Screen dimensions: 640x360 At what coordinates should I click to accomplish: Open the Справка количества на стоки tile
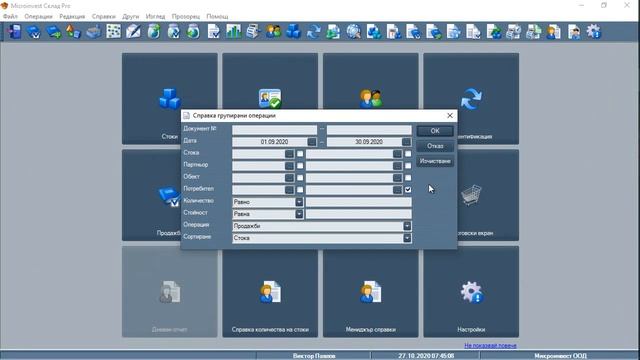click(x=270, y=293)
